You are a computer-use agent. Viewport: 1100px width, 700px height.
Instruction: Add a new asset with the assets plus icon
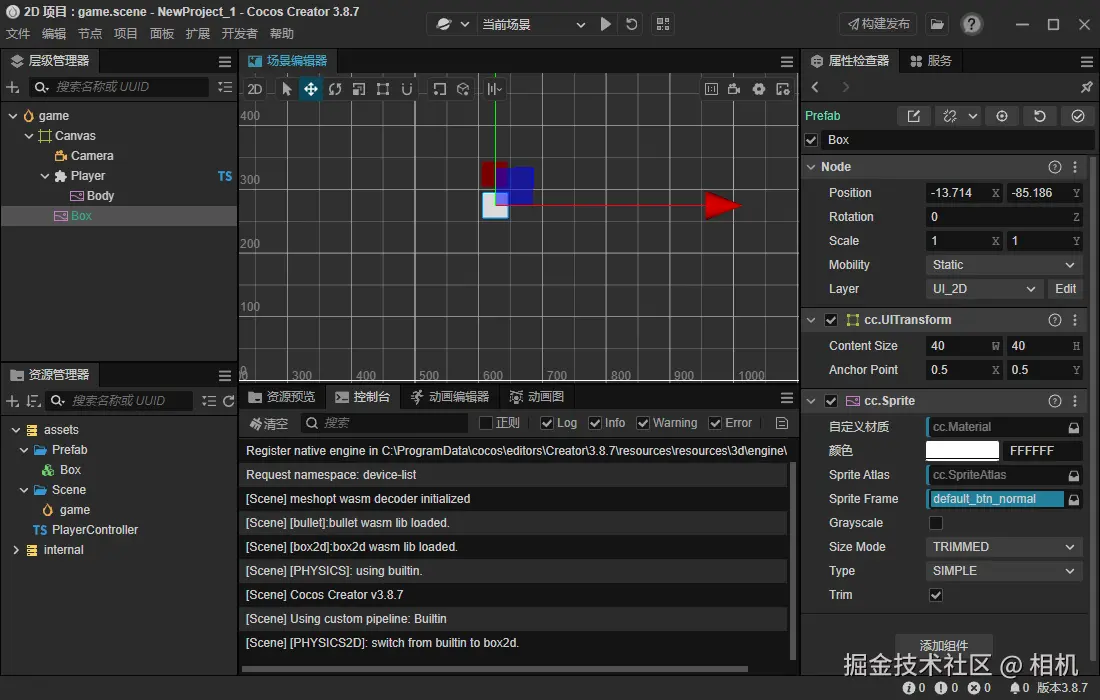point(13,401)
